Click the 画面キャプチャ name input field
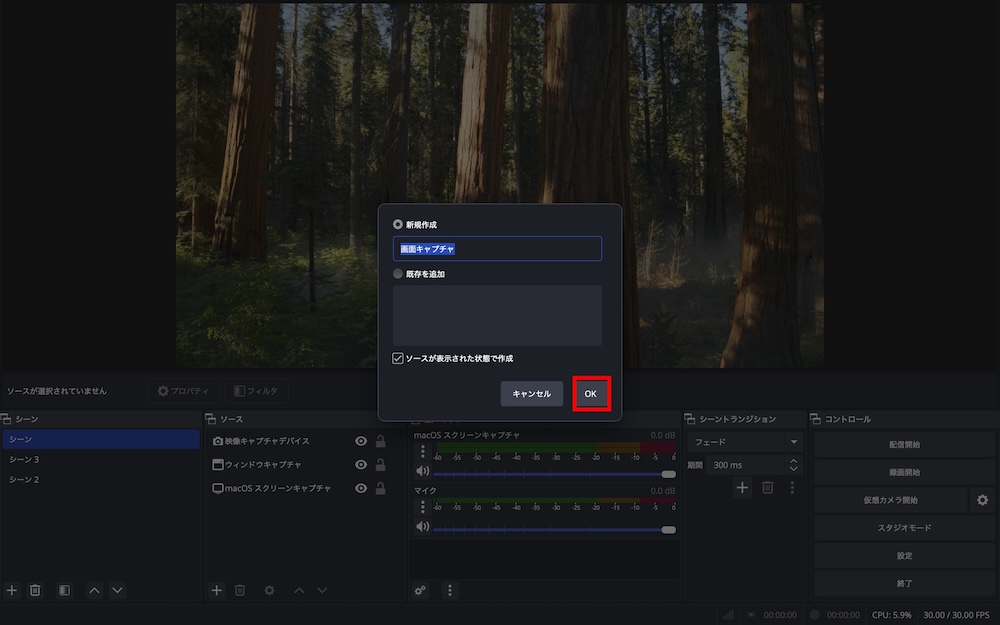 (x=497, y=249)
